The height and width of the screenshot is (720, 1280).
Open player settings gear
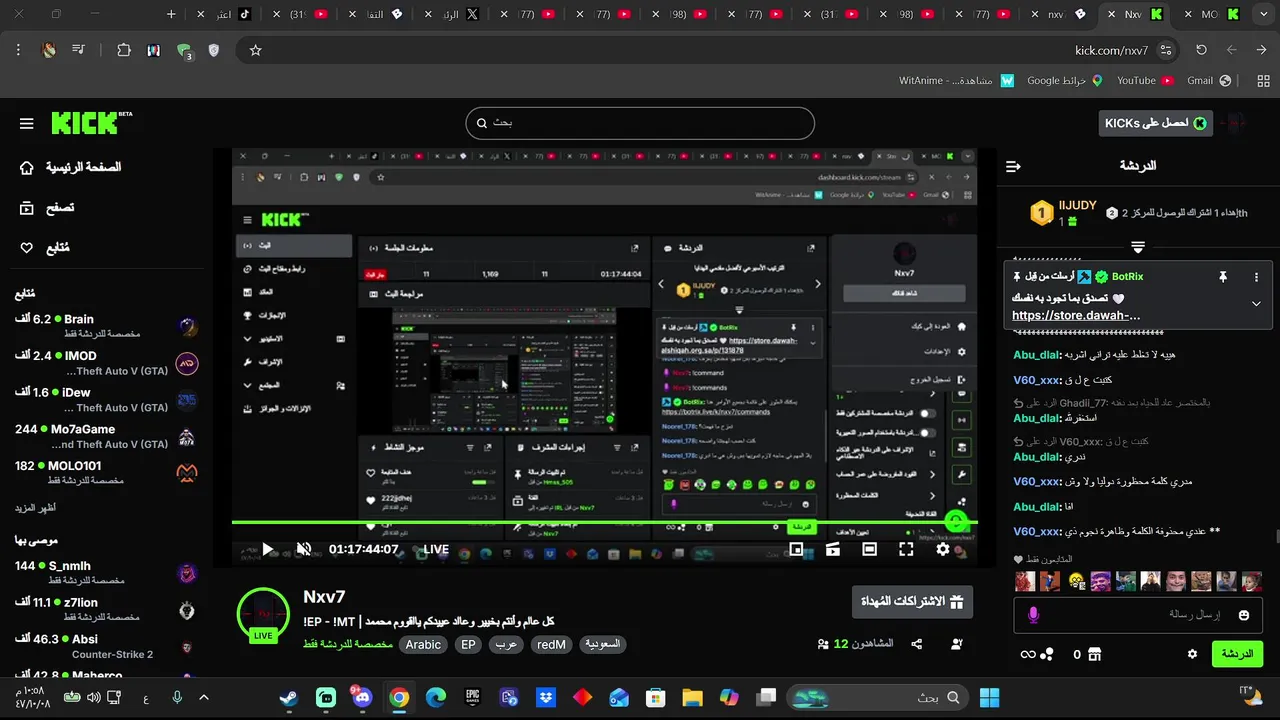(943, 549)
